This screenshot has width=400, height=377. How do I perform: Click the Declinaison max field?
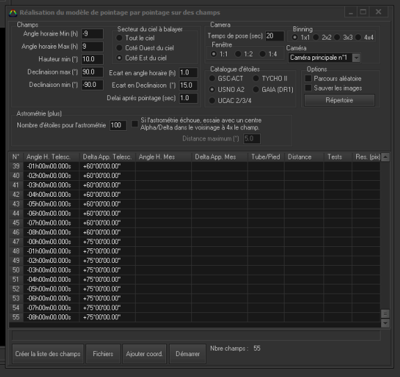(92, 72)
